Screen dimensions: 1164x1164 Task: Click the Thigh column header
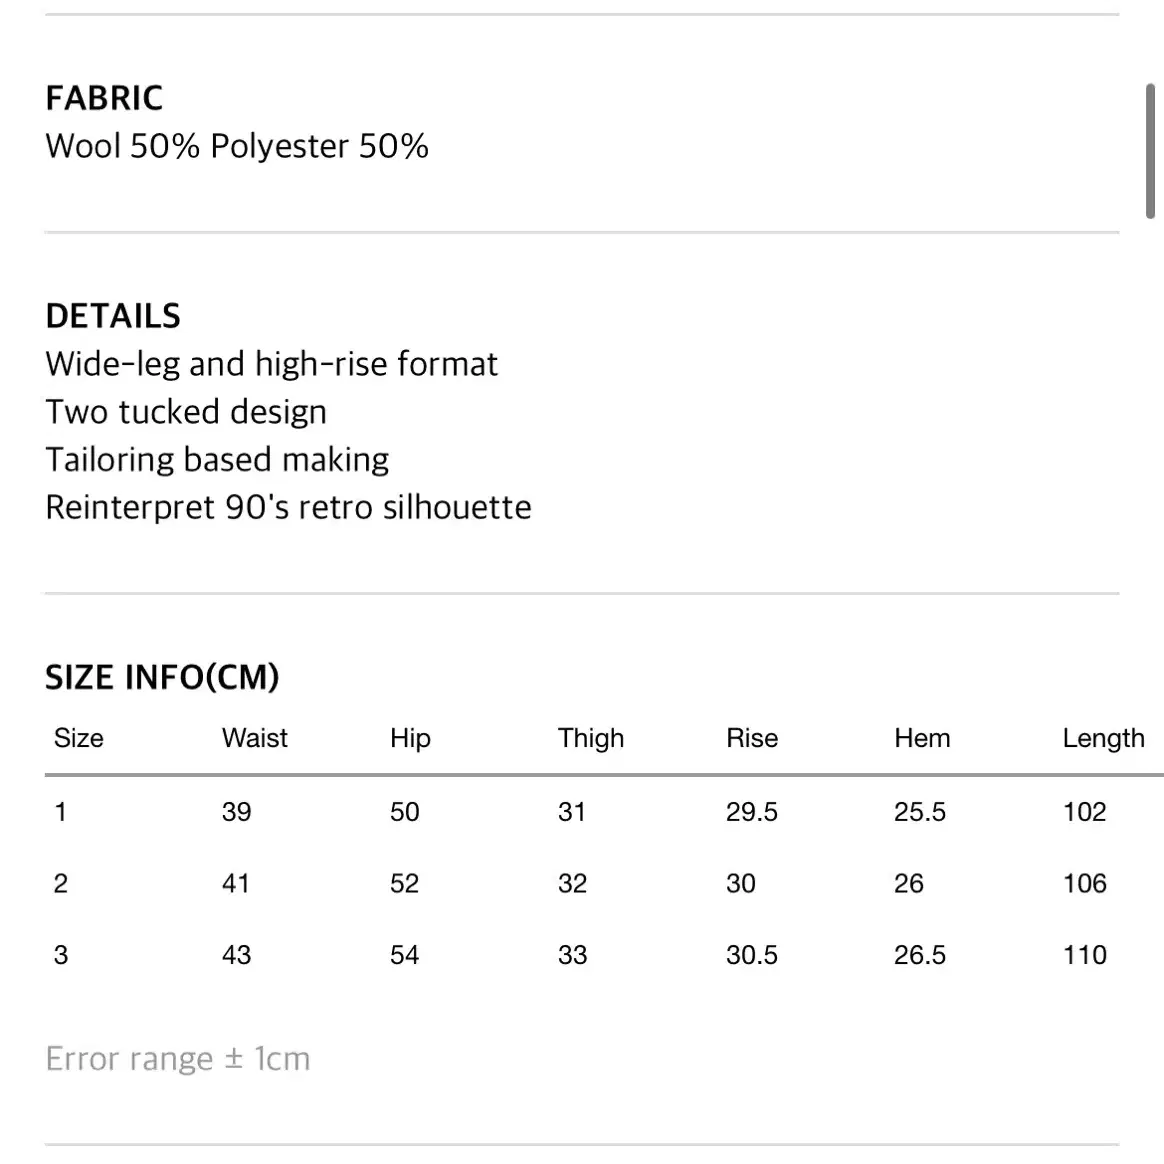[x=591, y=739]
